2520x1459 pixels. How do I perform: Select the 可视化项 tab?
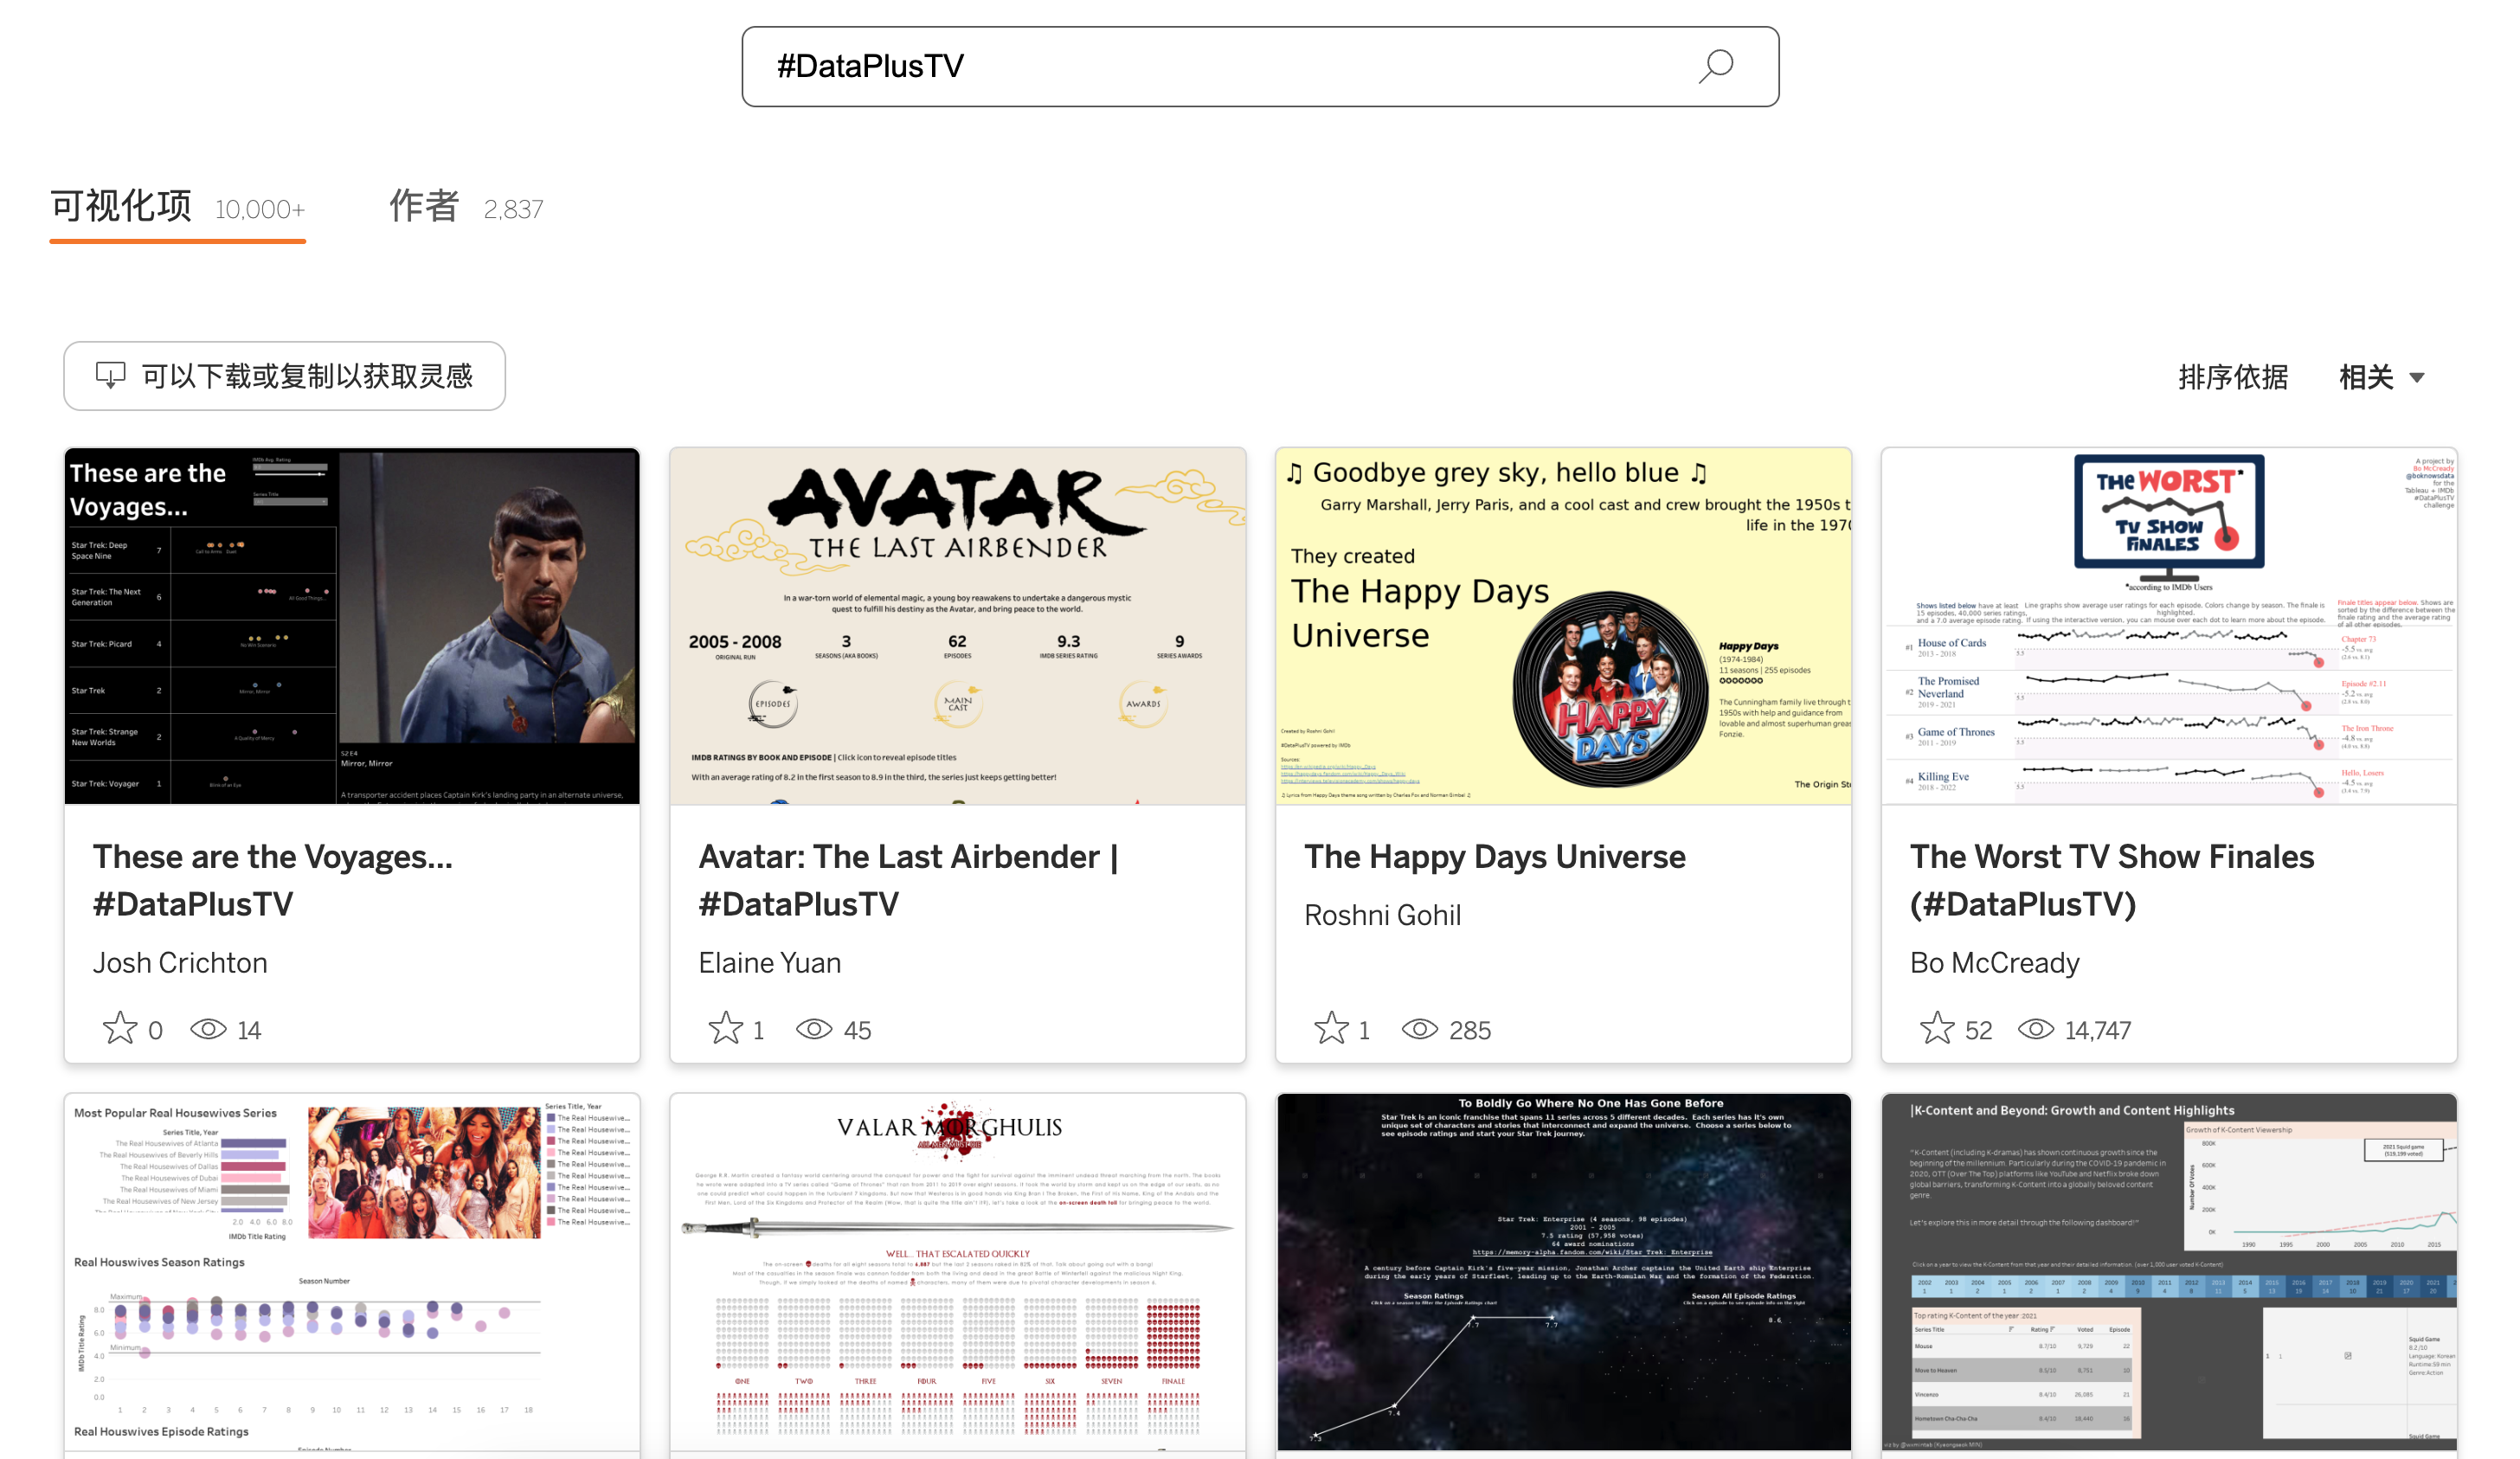122,206
